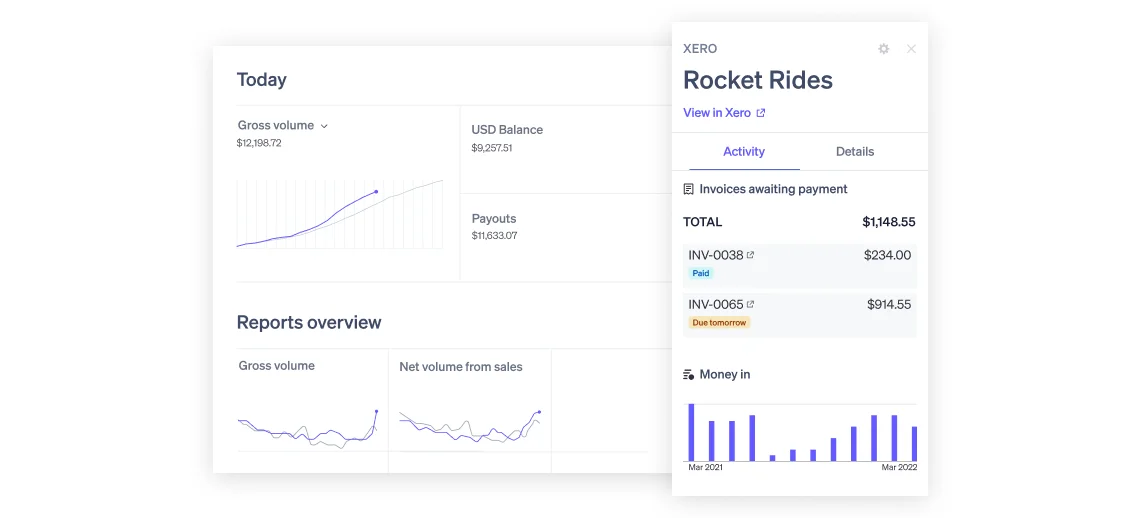
Task: Click external link icon next to INV-0038
Action: coord(751,255)
